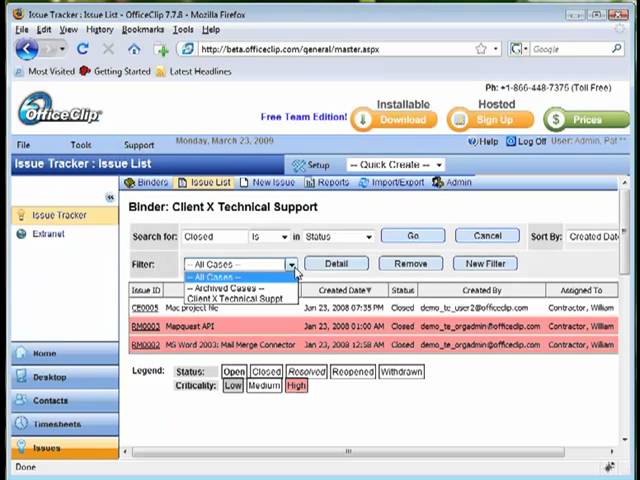Screen dimensions: 640x480
Task: Bookmark this page with the star icon
Action: [481, 49]
